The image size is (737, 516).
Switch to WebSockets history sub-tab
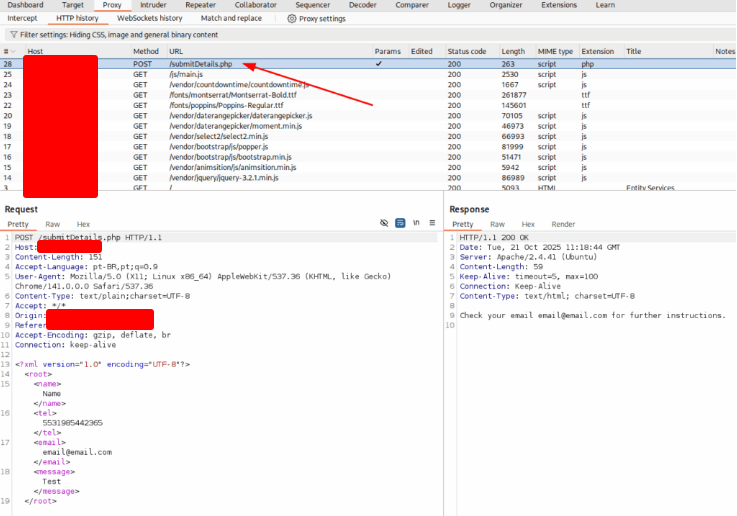(x=150, y=18)
